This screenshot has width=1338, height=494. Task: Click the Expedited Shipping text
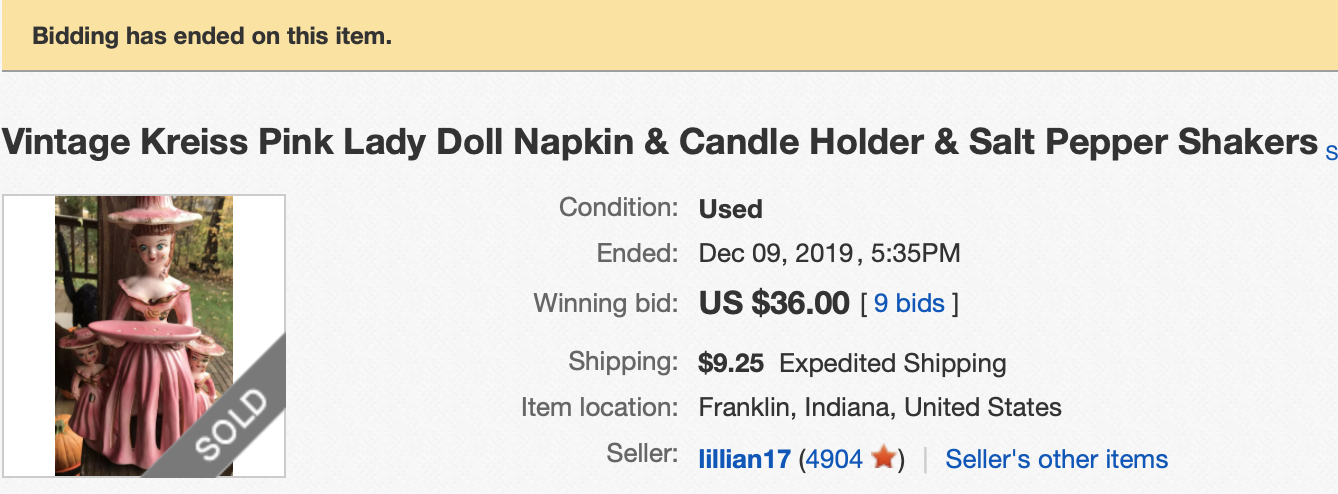[892, 363]
